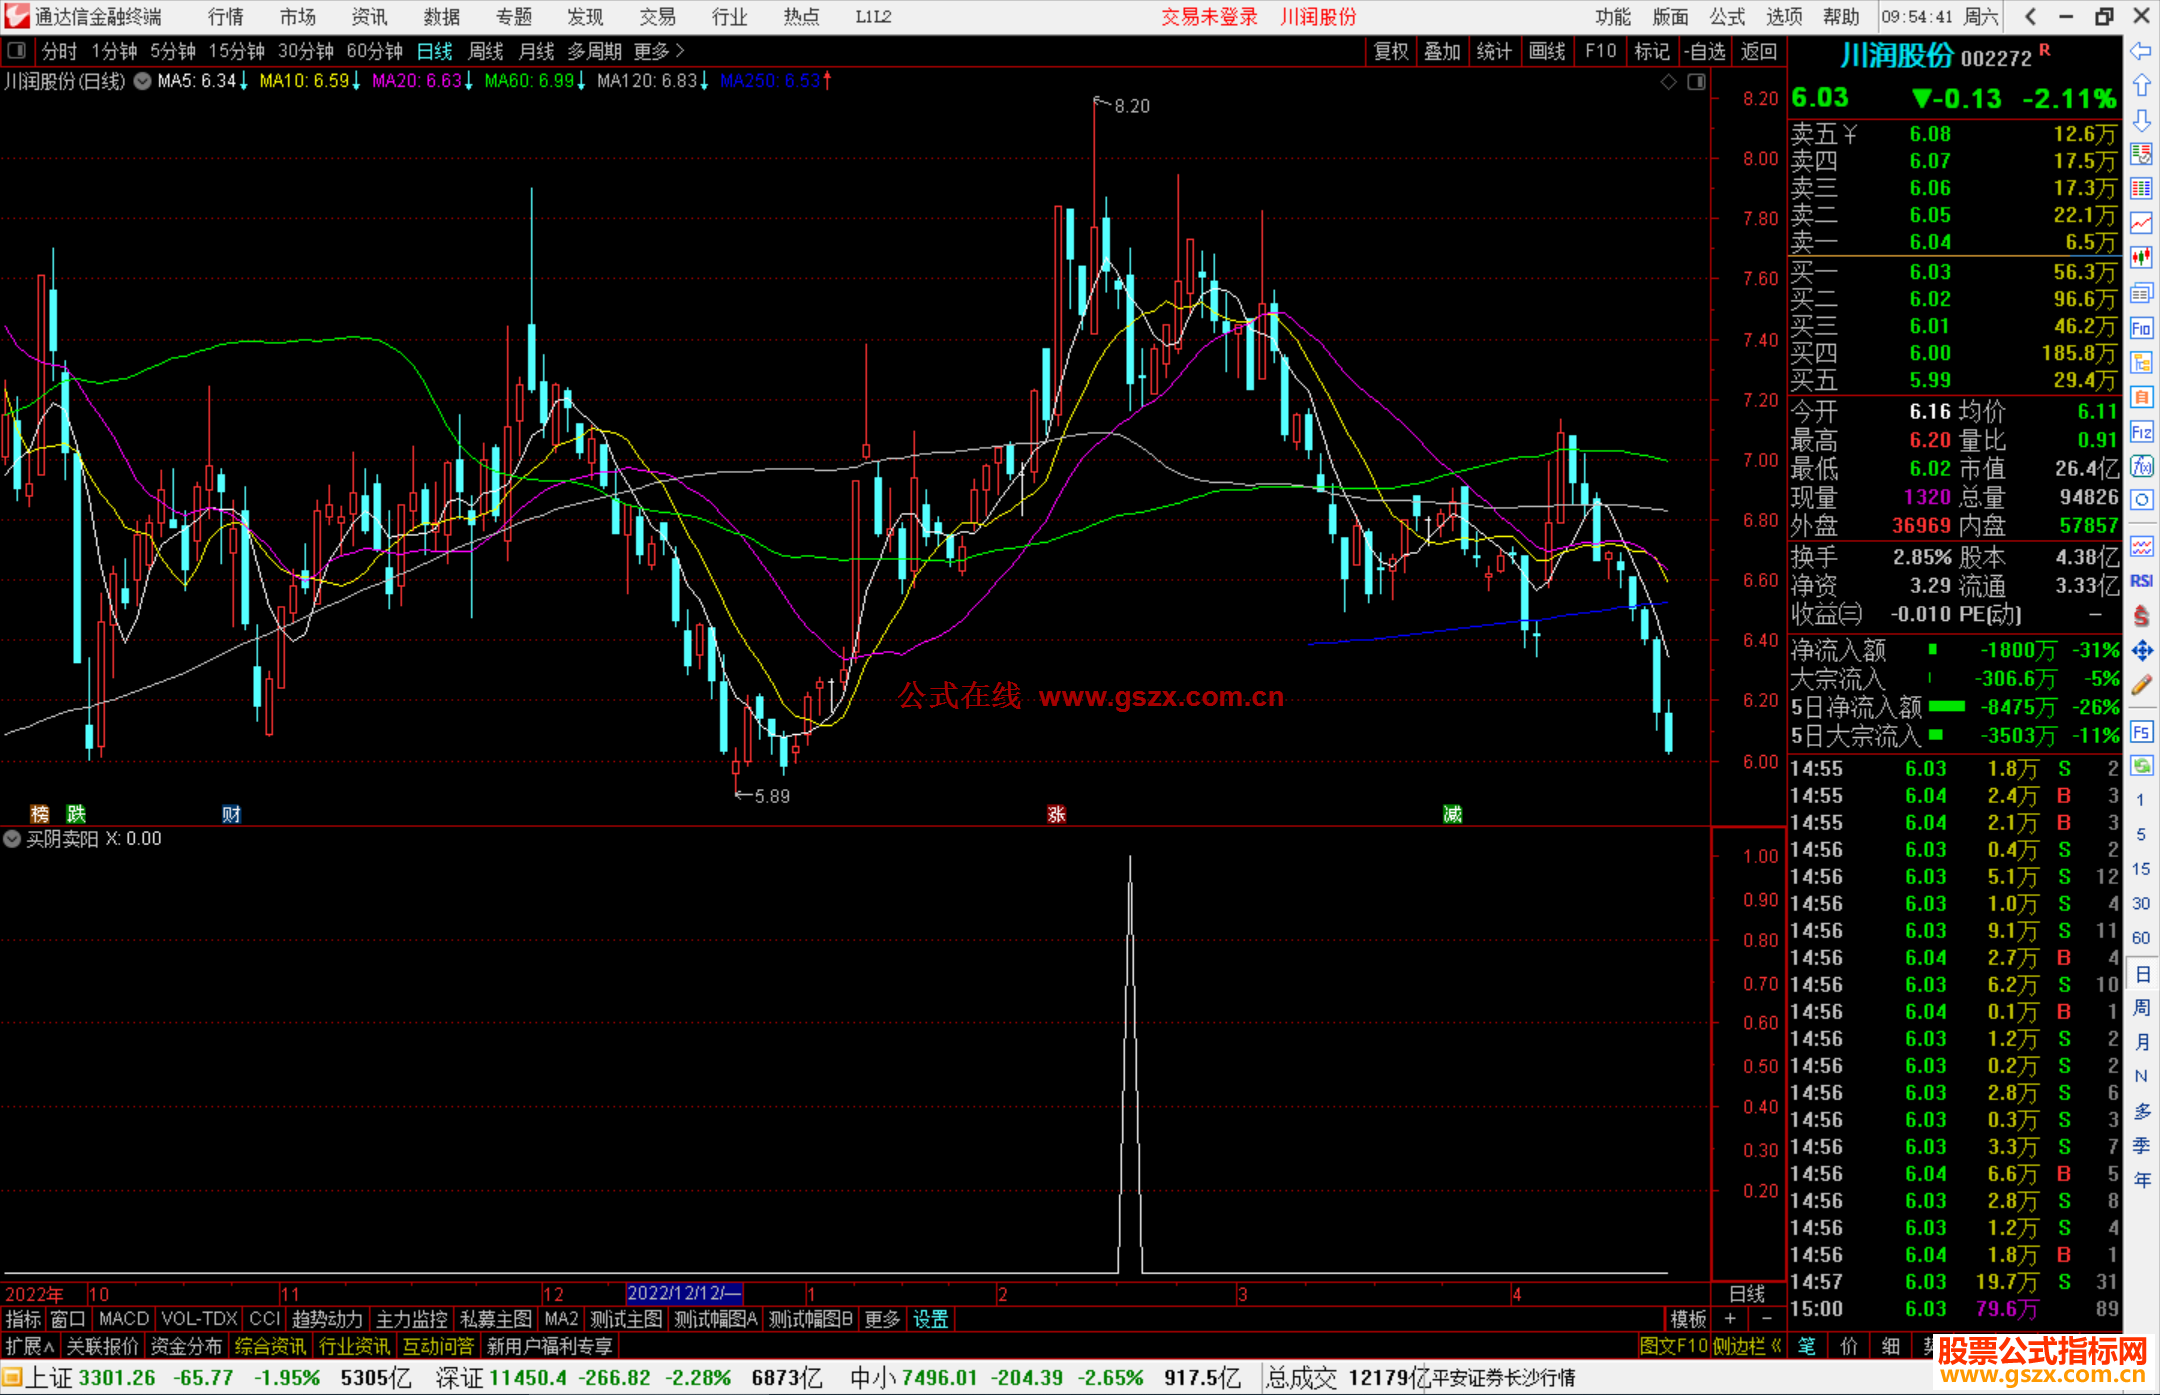Select the pencil drawing tool icon
This screenshot has height=1395, width=2160.
pyautogui.click(x=2141, y=686)
